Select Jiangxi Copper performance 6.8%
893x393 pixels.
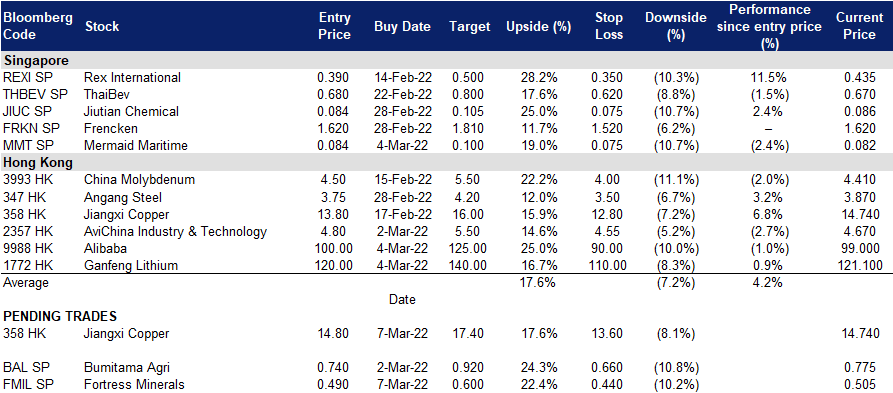769,214
